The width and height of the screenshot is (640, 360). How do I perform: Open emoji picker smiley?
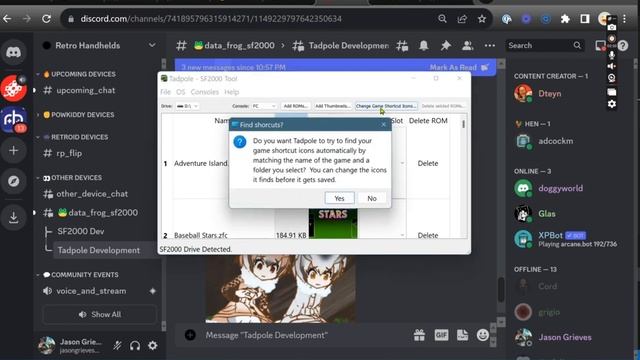[x=483, y=335]
